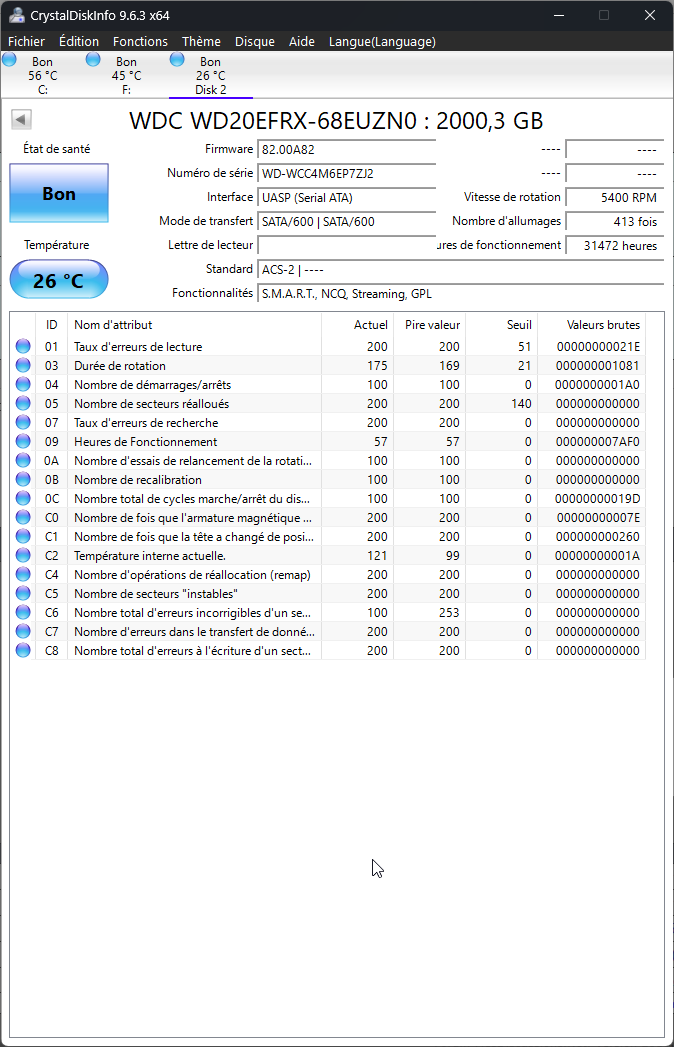Click the blue health orb for drive C:

pos(10,60)
